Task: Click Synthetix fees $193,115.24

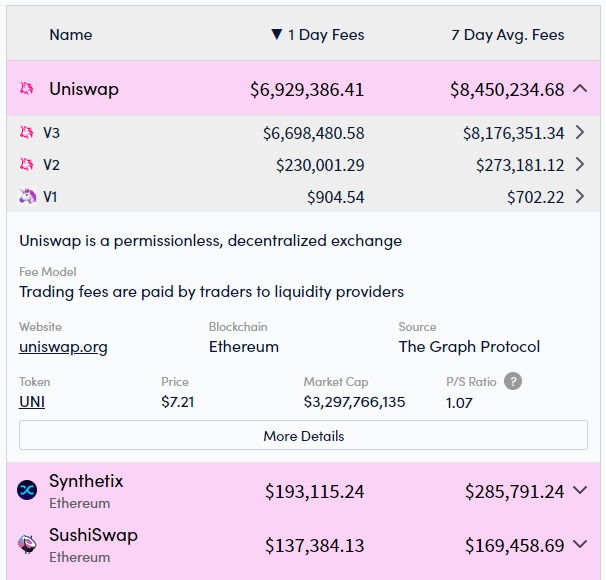Action: 315,492
